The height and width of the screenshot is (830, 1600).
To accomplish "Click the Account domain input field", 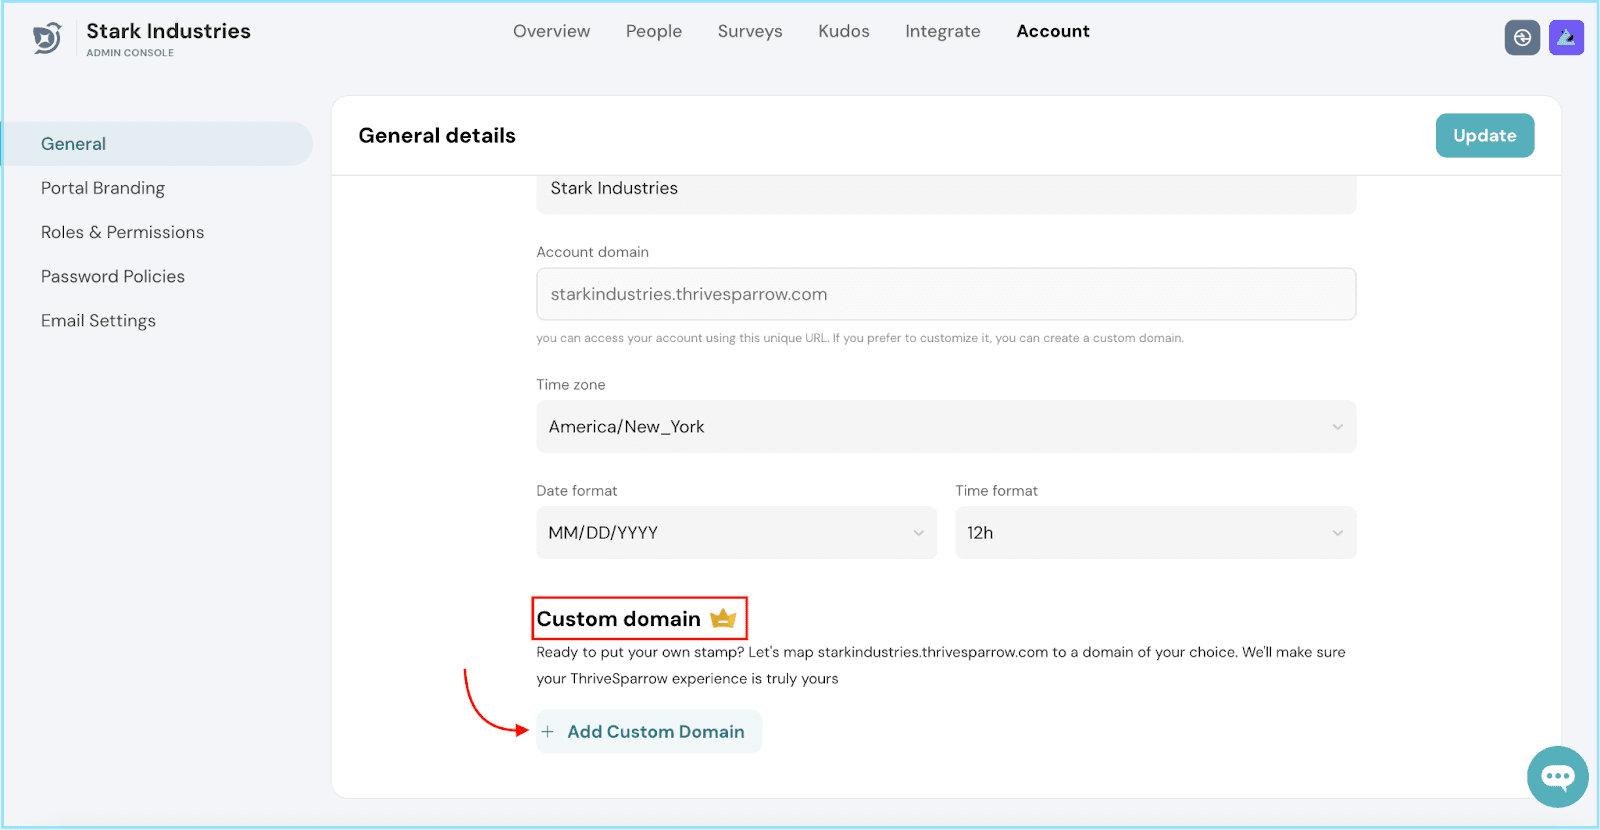I will 945,294.
